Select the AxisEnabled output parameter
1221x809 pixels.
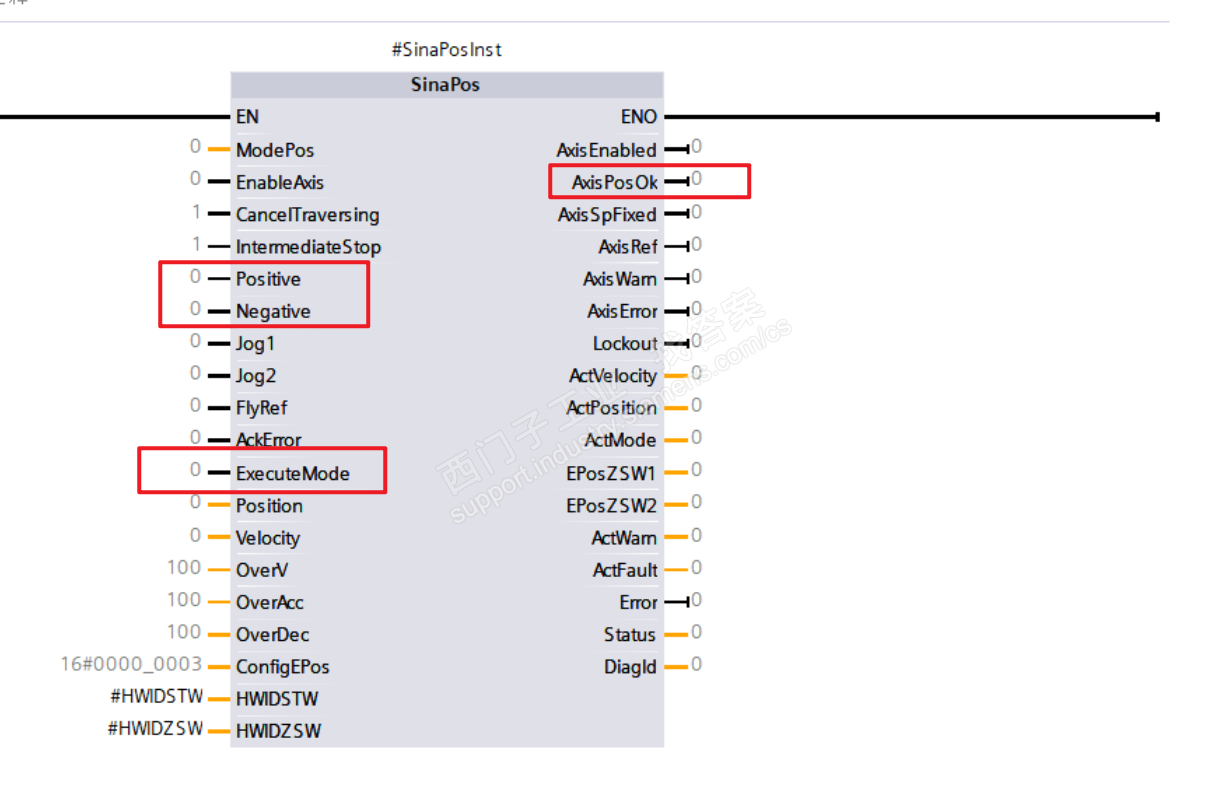pyautogui.click(x=606, y=150)
